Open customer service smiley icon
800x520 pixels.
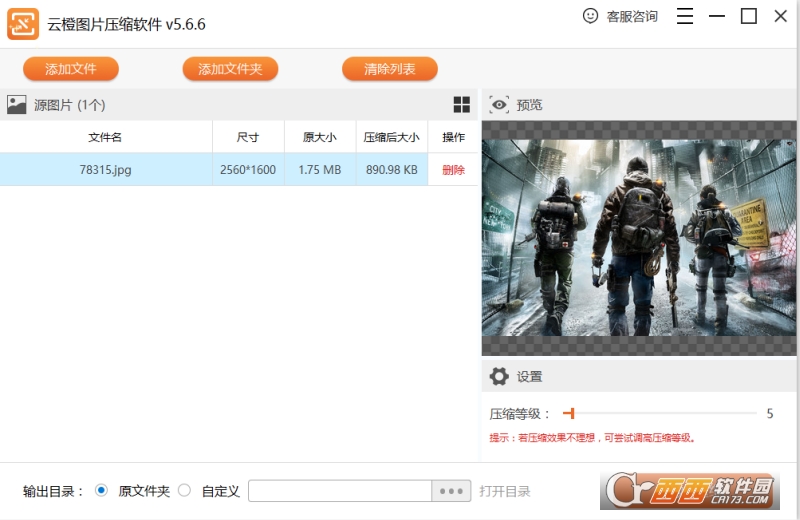pyautogui.click(x=590, y=16)
